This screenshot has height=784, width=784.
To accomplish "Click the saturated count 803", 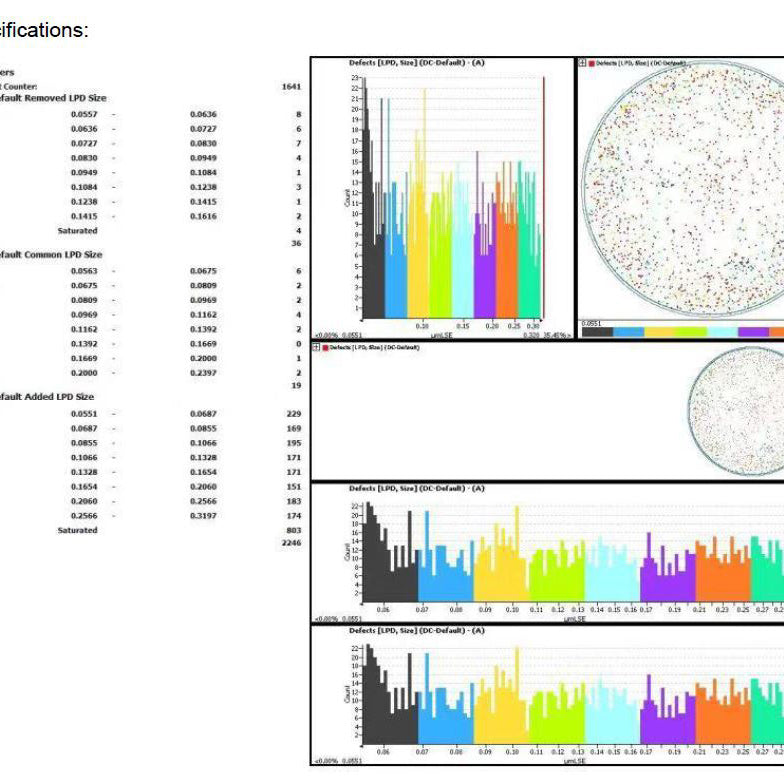I will (294, 530).
